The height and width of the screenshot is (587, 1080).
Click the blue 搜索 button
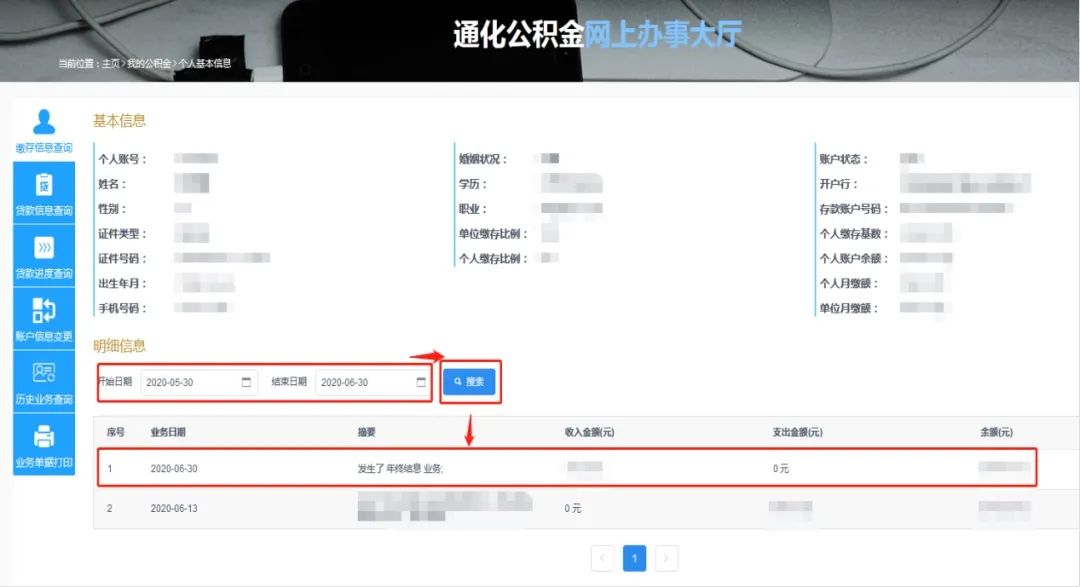pos(469,382)
